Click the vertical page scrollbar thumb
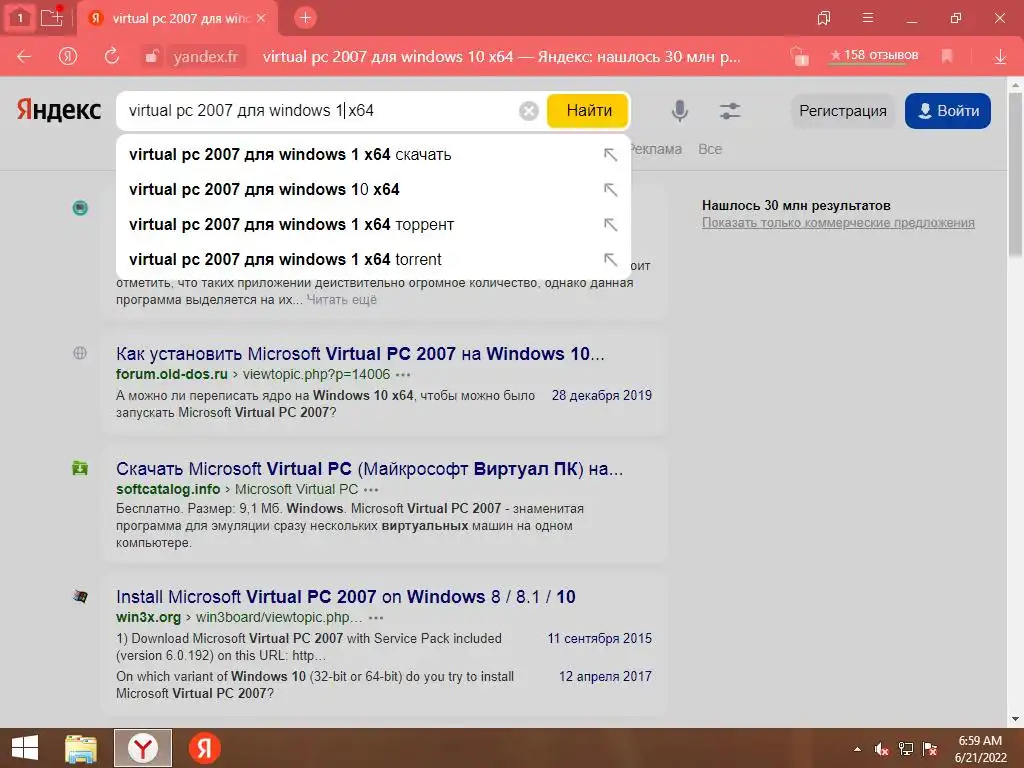The height and width of the screenshot is (768, 1024). (1015, 173)
